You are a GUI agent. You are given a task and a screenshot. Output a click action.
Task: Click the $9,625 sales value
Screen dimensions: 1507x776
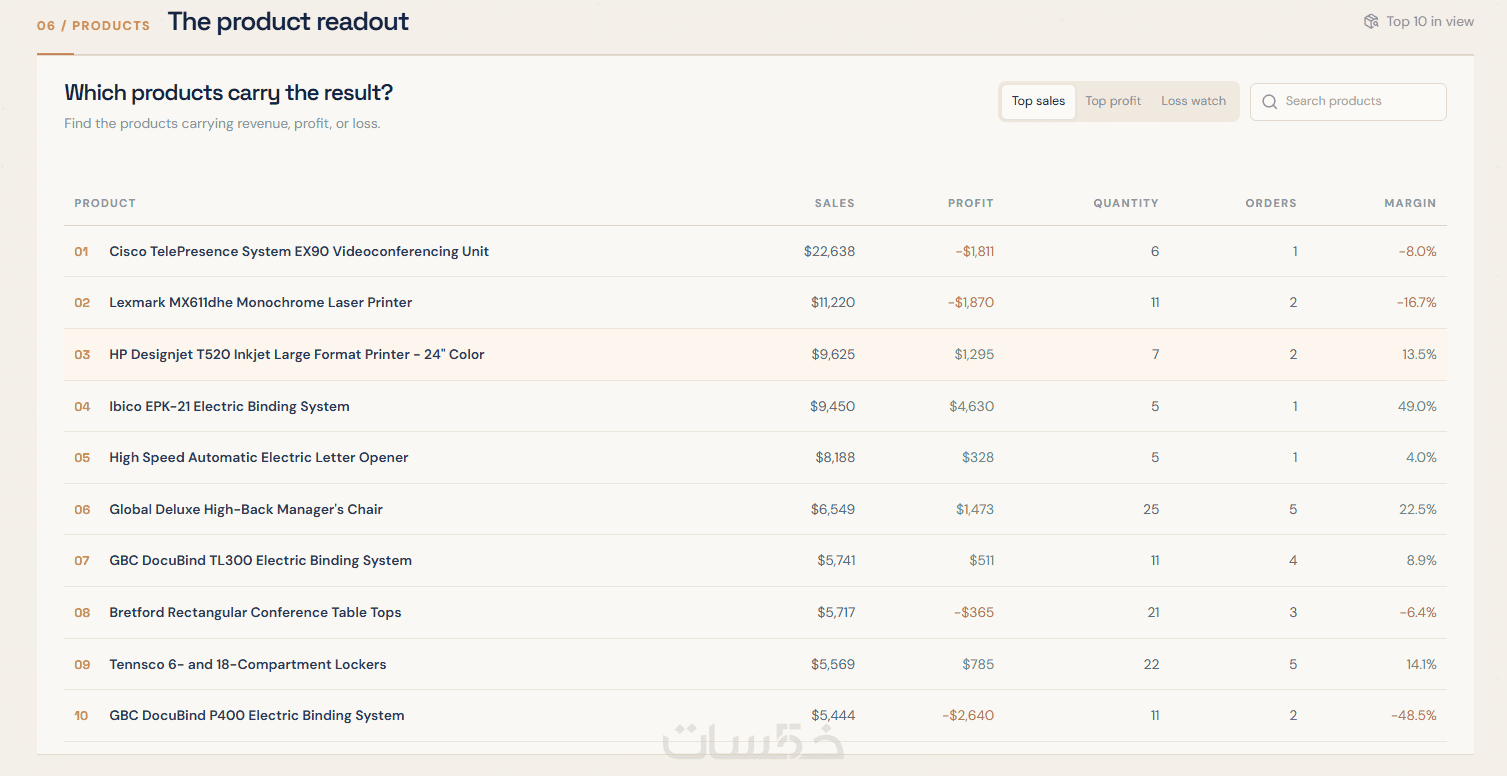pos(834,355)
